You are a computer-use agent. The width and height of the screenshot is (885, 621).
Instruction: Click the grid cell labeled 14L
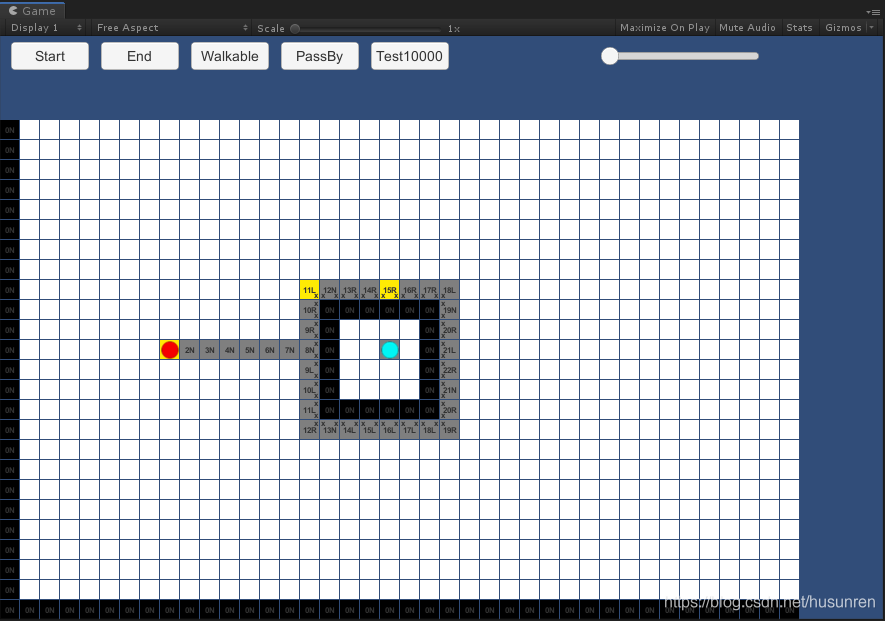350,430
